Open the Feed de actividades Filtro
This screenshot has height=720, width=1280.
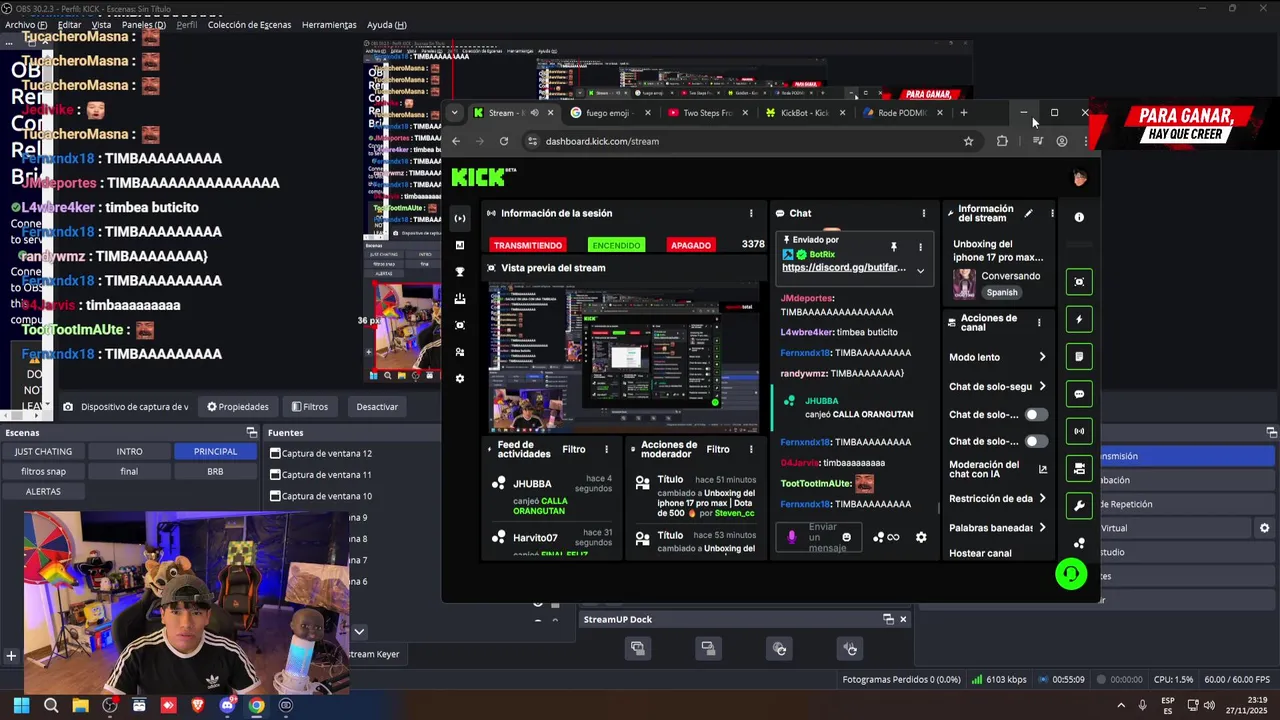click(574, 450)
